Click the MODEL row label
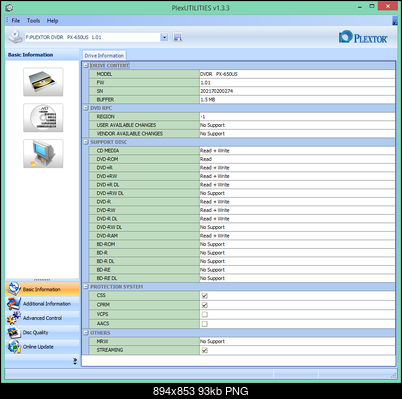 point(104,74)
